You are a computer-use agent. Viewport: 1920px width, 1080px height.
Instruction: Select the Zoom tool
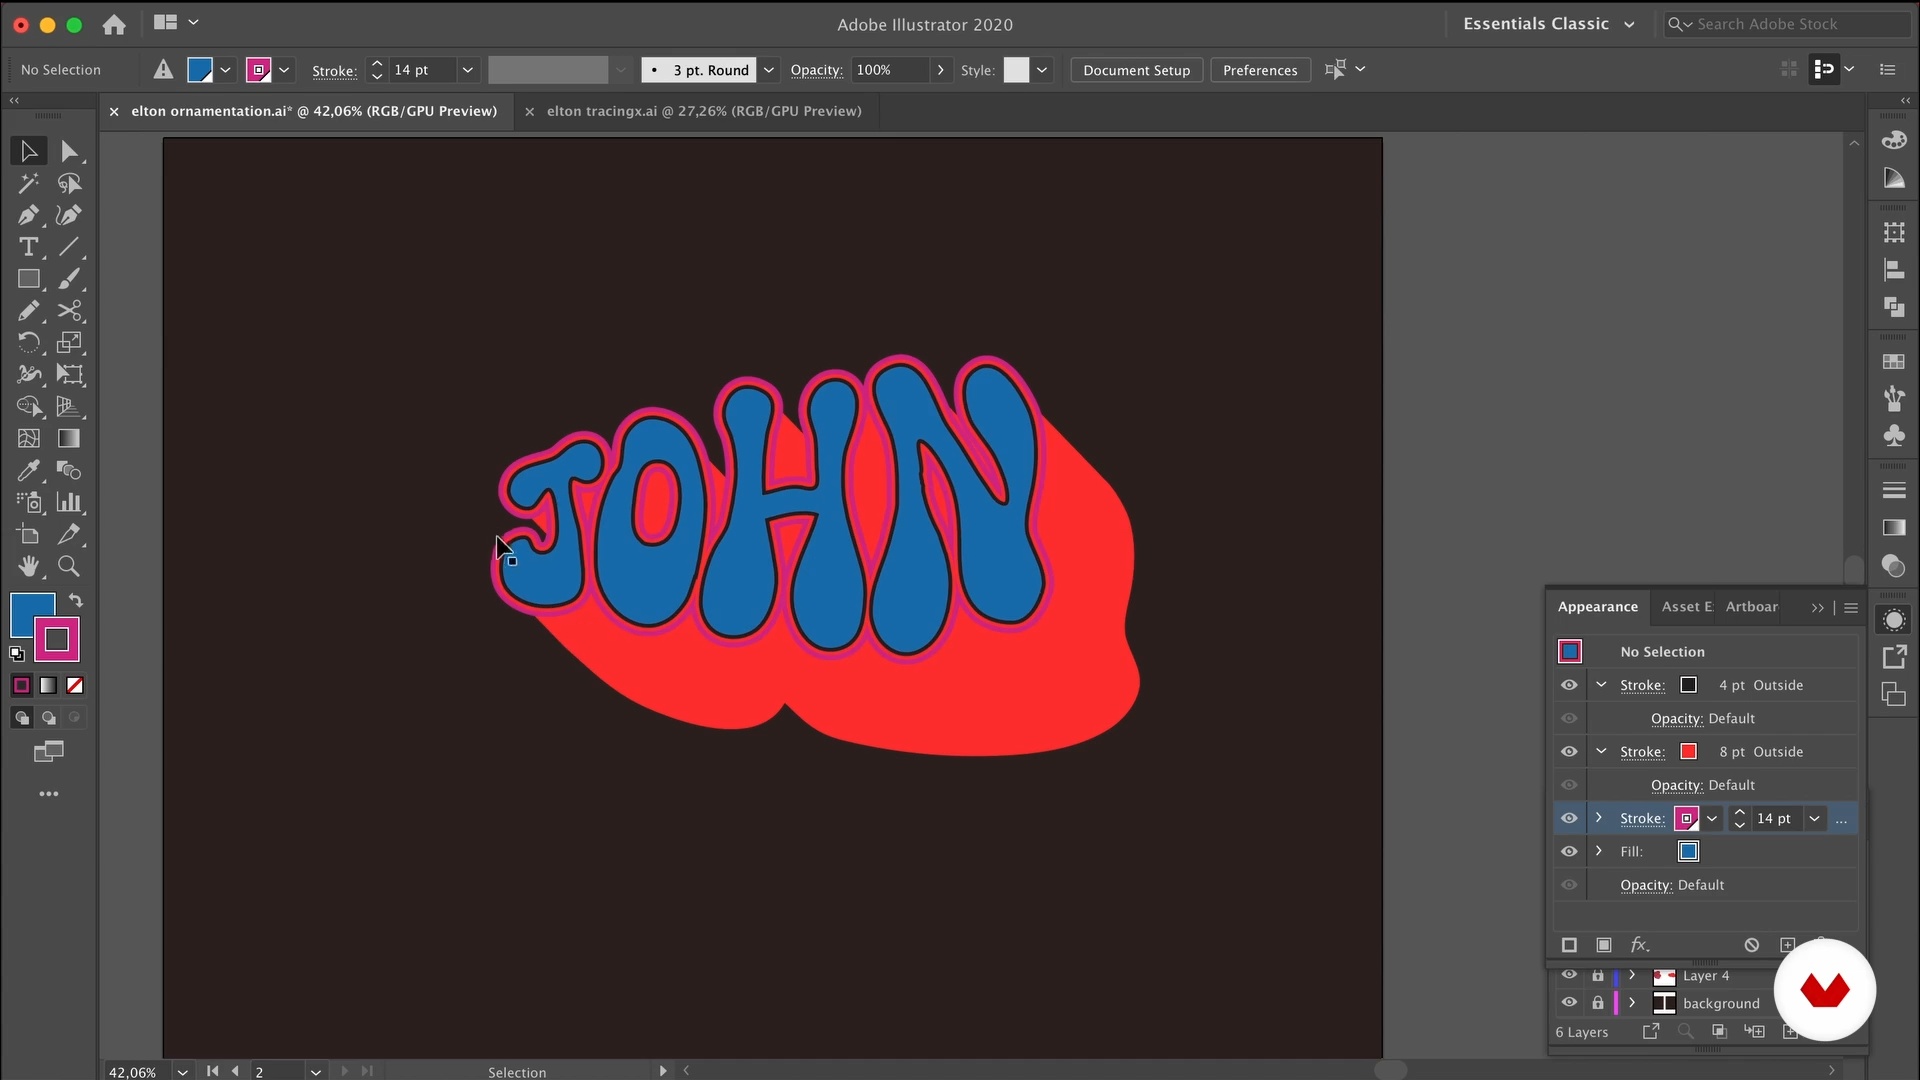click(69, 566)
